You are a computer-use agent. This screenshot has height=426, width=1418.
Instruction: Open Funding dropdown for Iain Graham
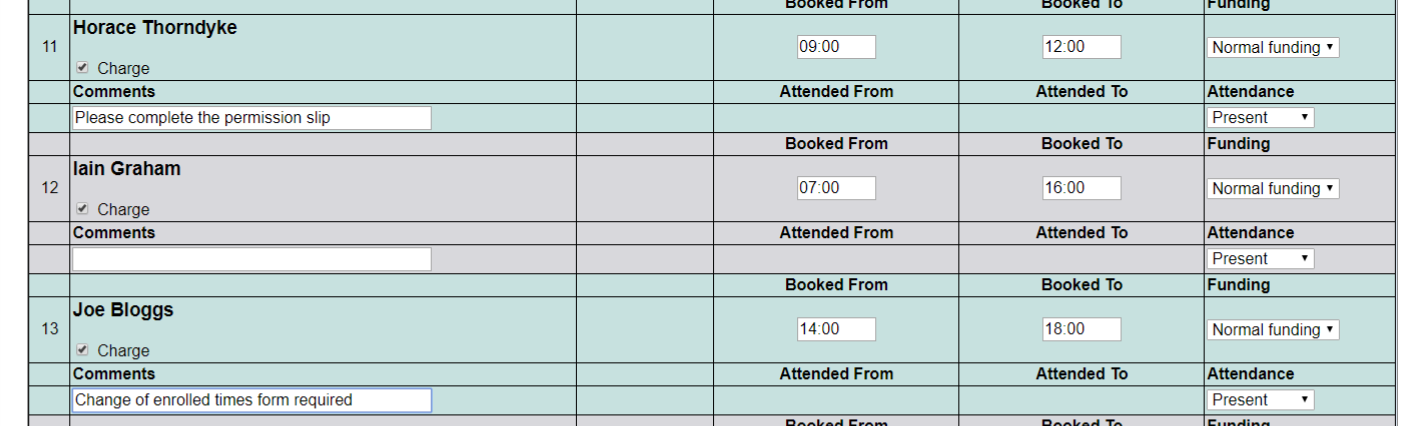[1273, 188]
